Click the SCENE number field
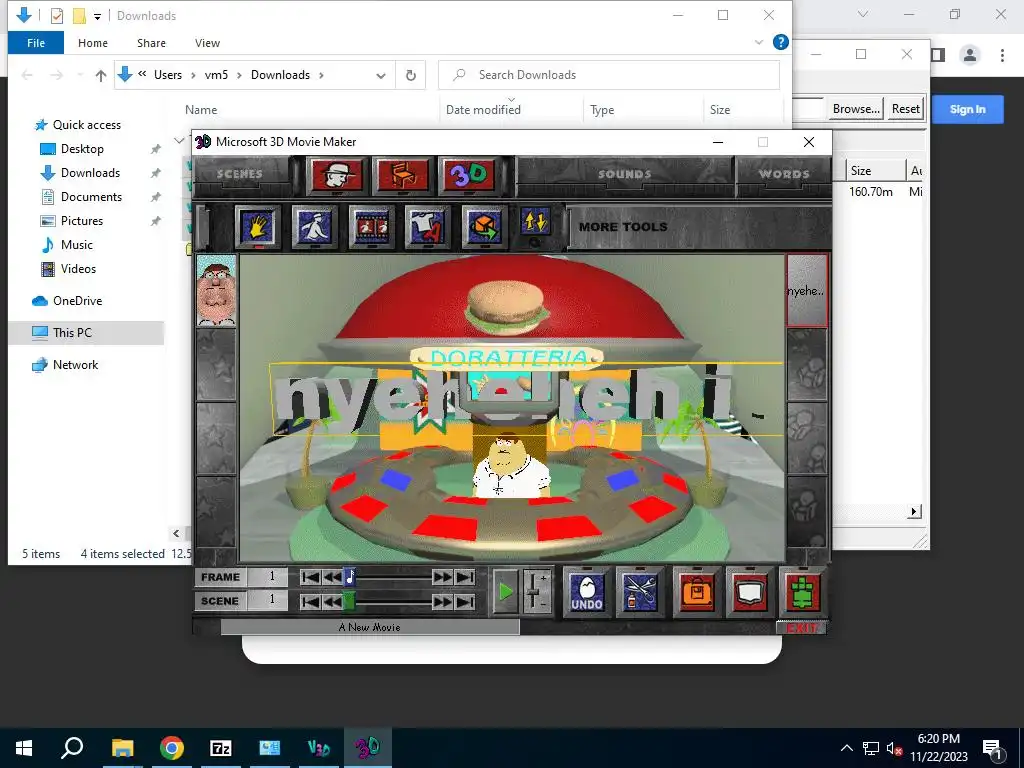Image resolution: width=1024 pixels, height=768 pixels. point(268,601)
